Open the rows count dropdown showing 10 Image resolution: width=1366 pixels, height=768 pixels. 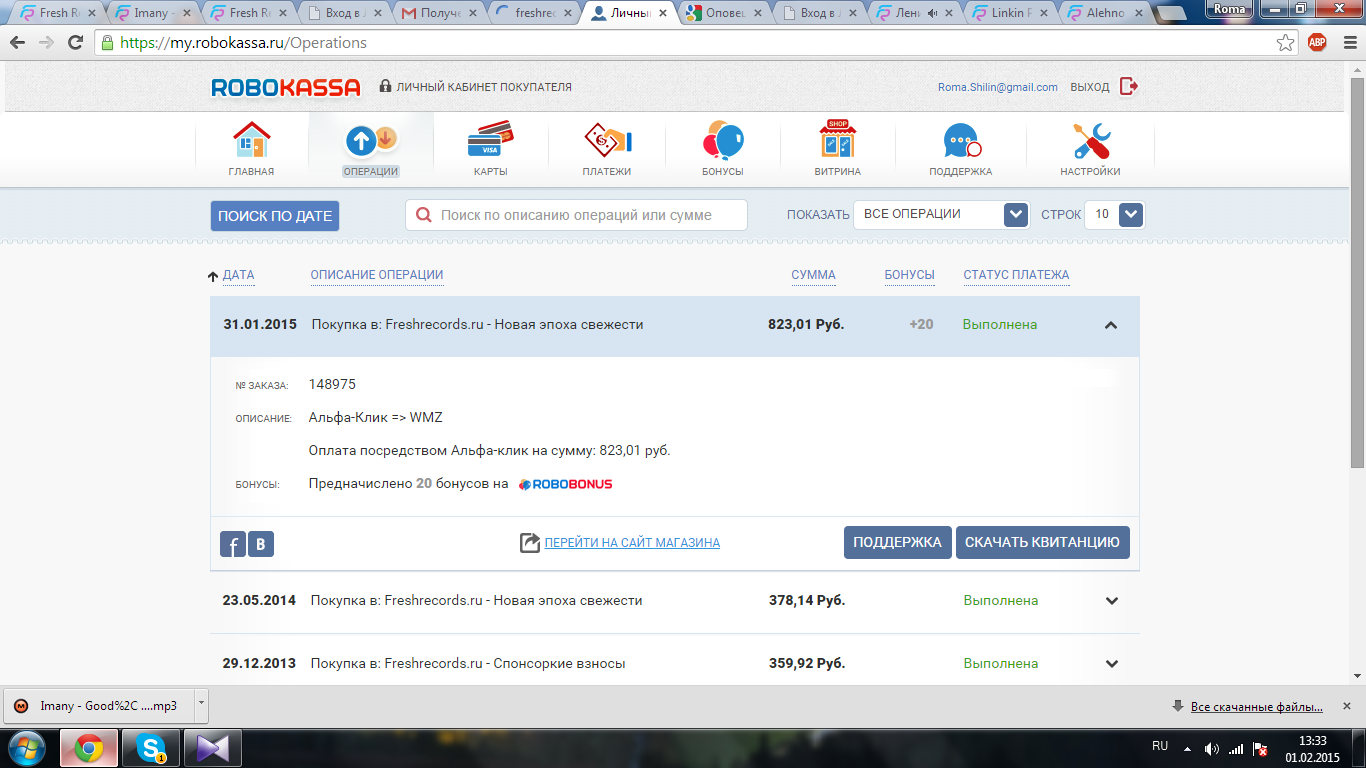(1114, 215)
